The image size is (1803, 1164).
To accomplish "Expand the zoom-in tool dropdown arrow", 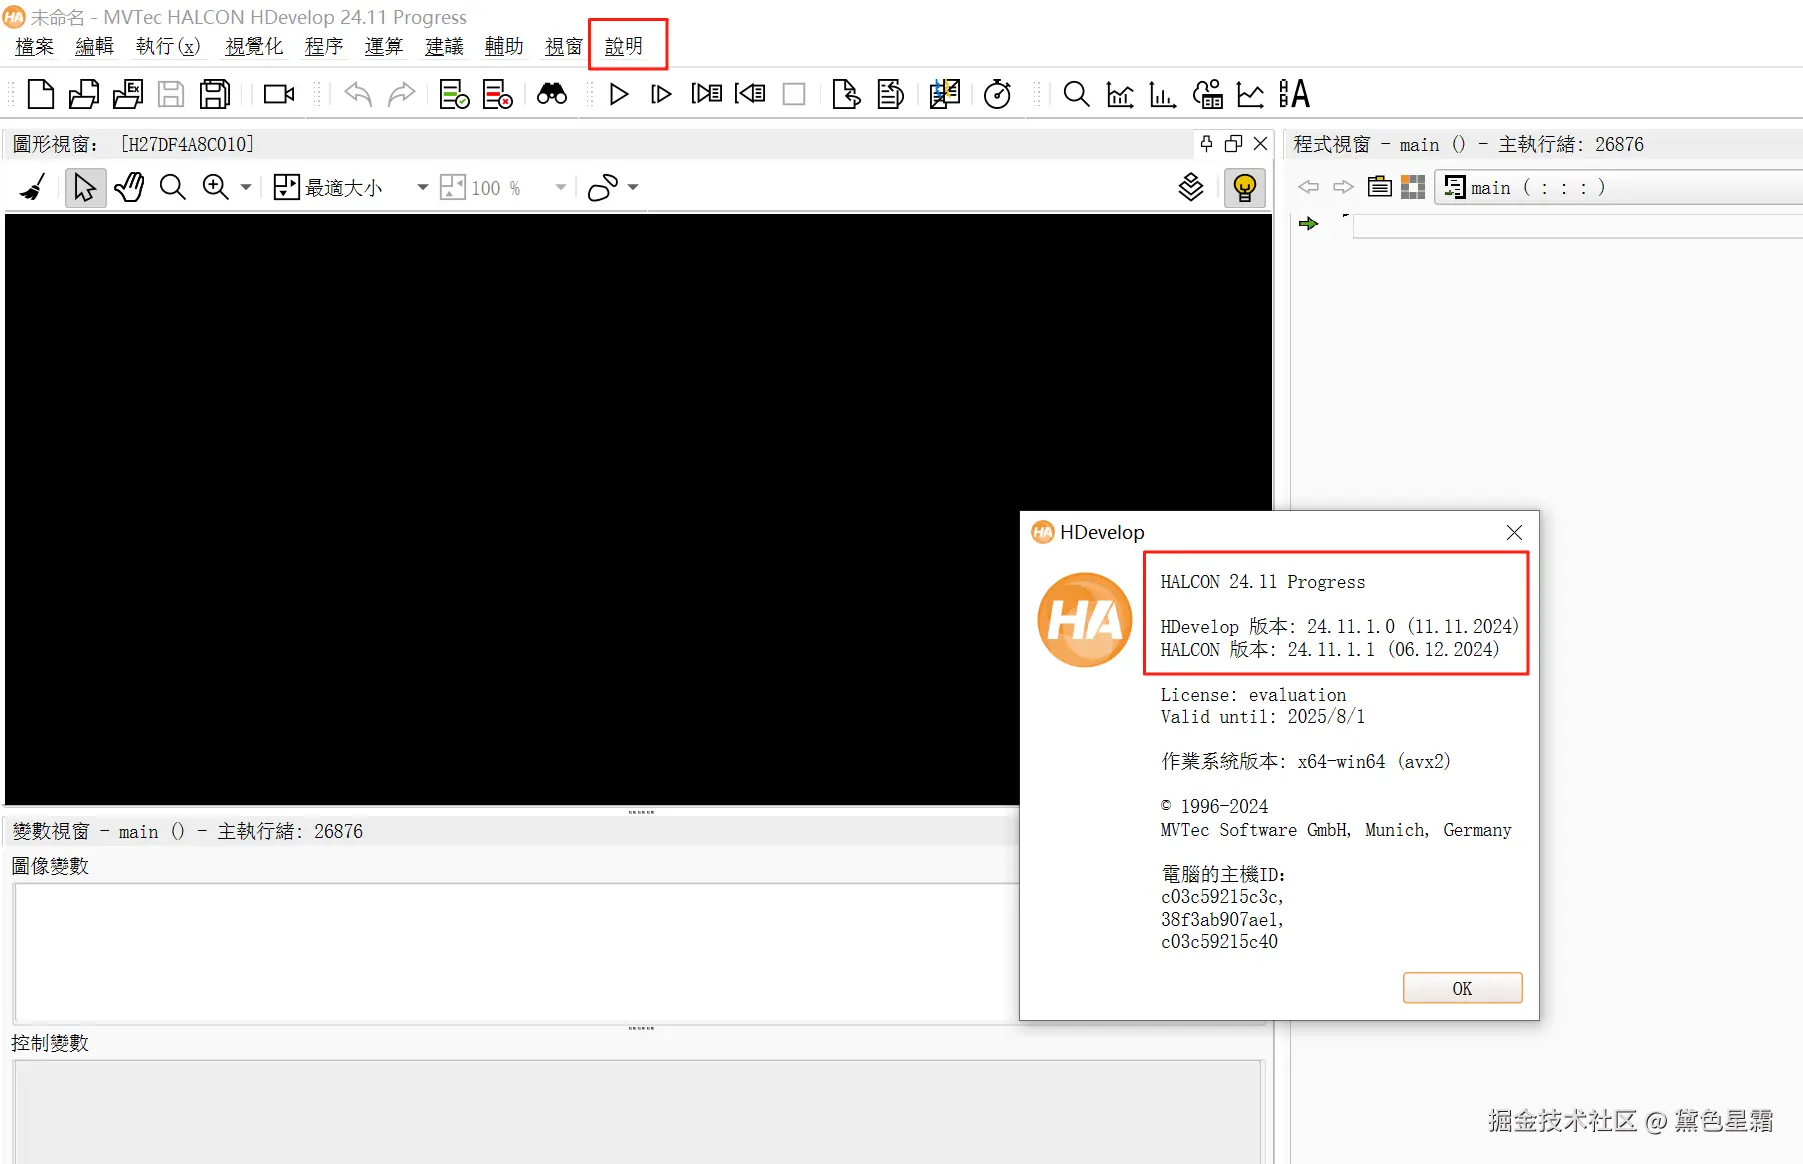I will [246, 187].
